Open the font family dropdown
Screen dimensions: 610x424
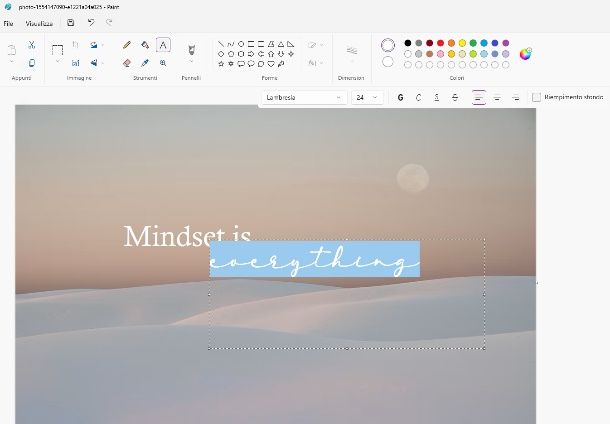click(x=304, y=98)
